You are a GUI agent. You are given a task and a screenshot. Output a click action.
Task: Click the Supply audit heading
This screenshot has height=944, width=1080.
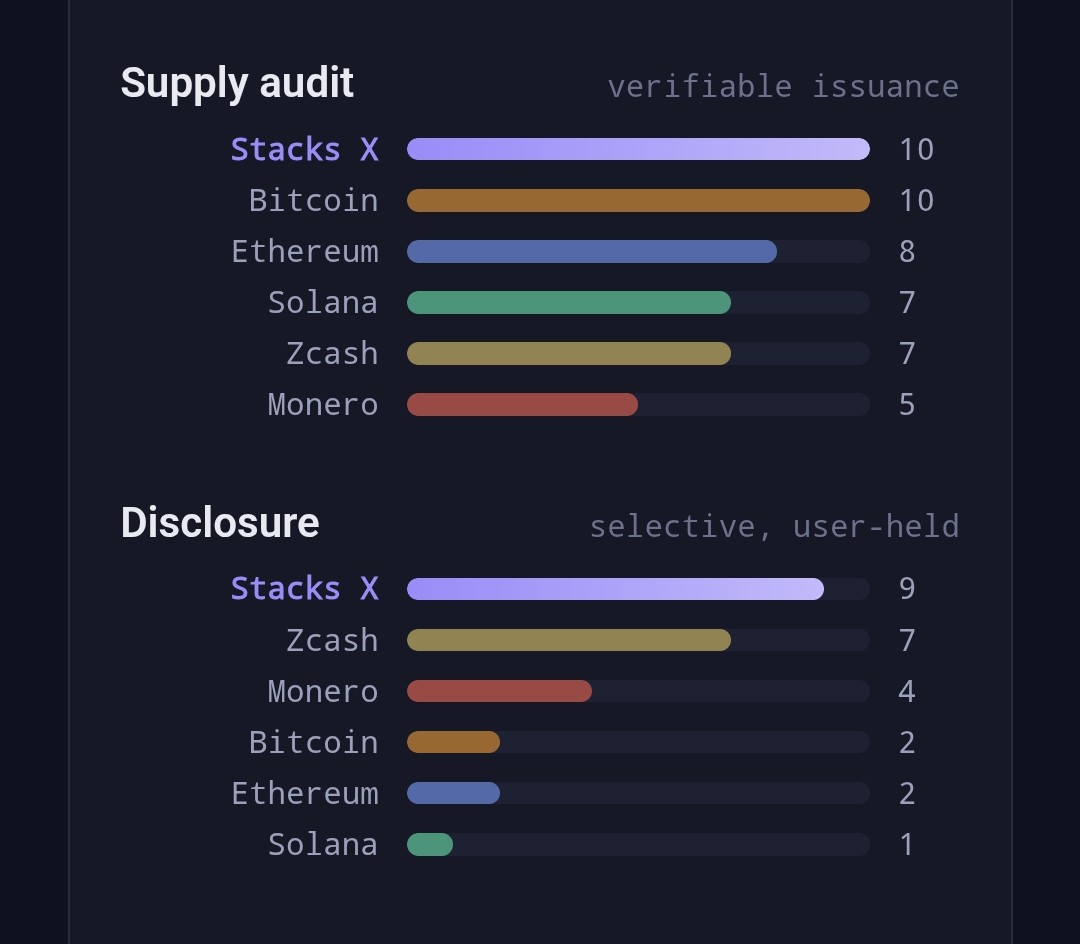[x=237, y=84]
